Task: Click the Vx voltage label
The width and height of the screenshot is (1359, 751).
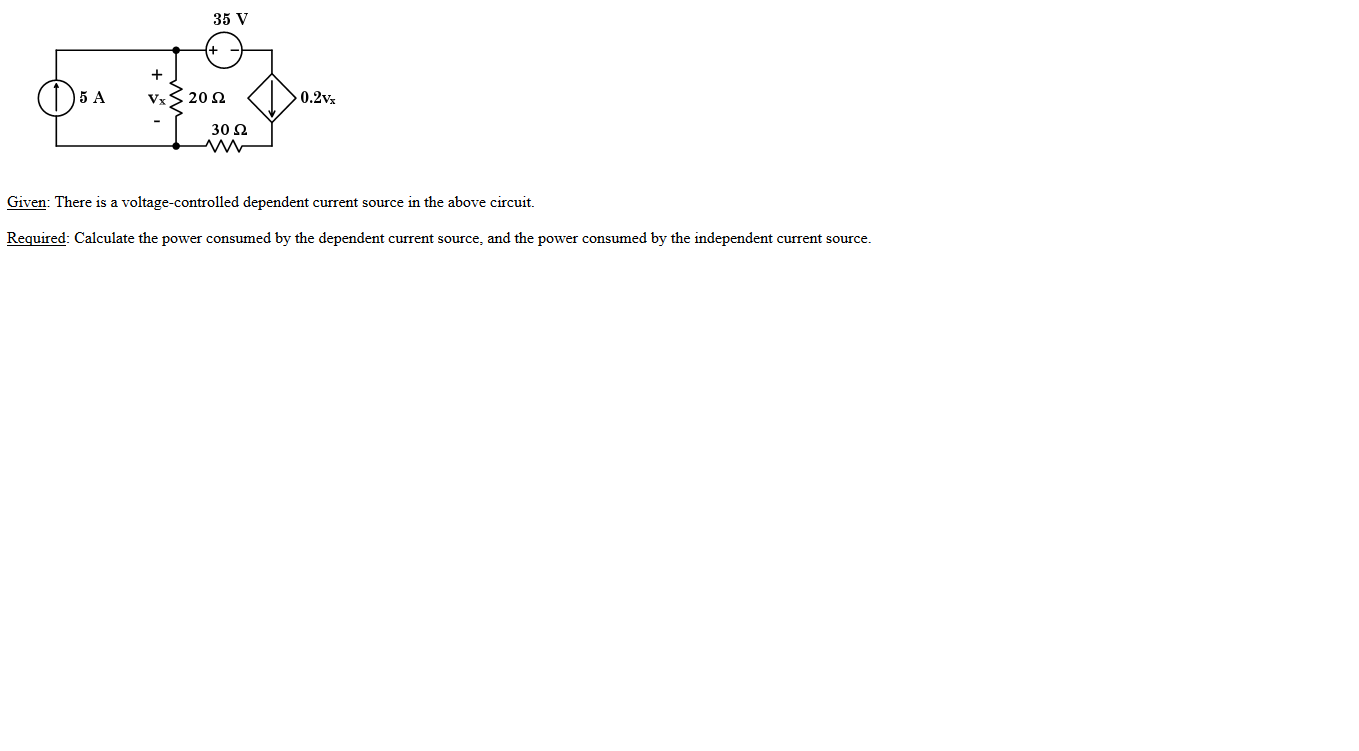Action: click(157, 99)
